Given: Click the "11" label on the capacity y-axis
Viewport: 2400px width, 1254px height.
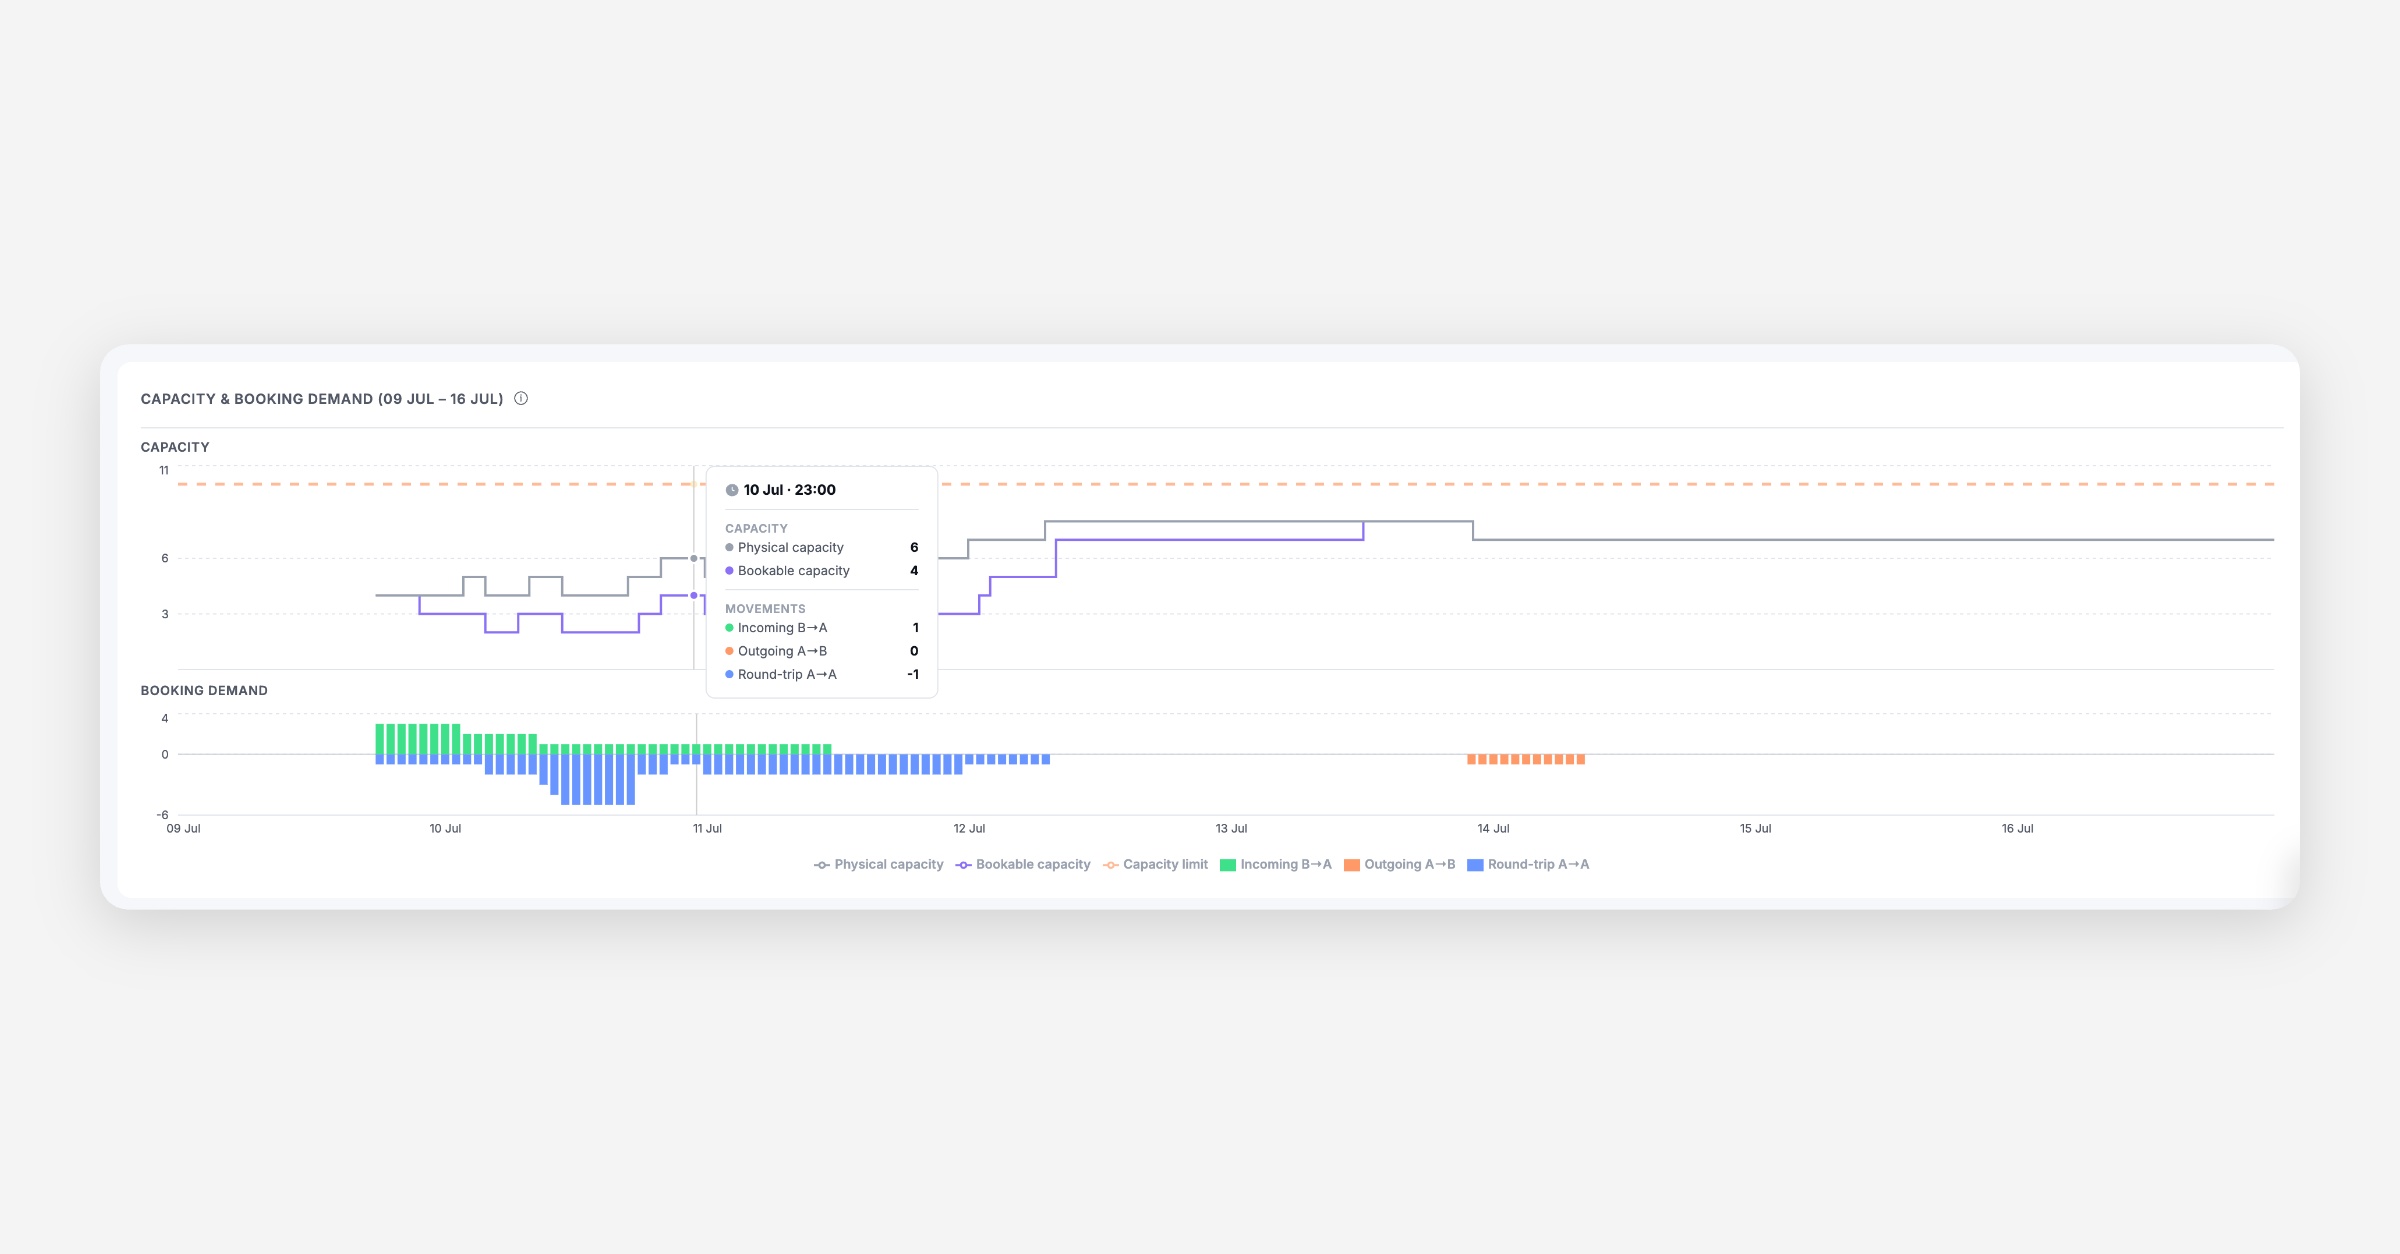Looking at the screenshot, I should (164, 470).
